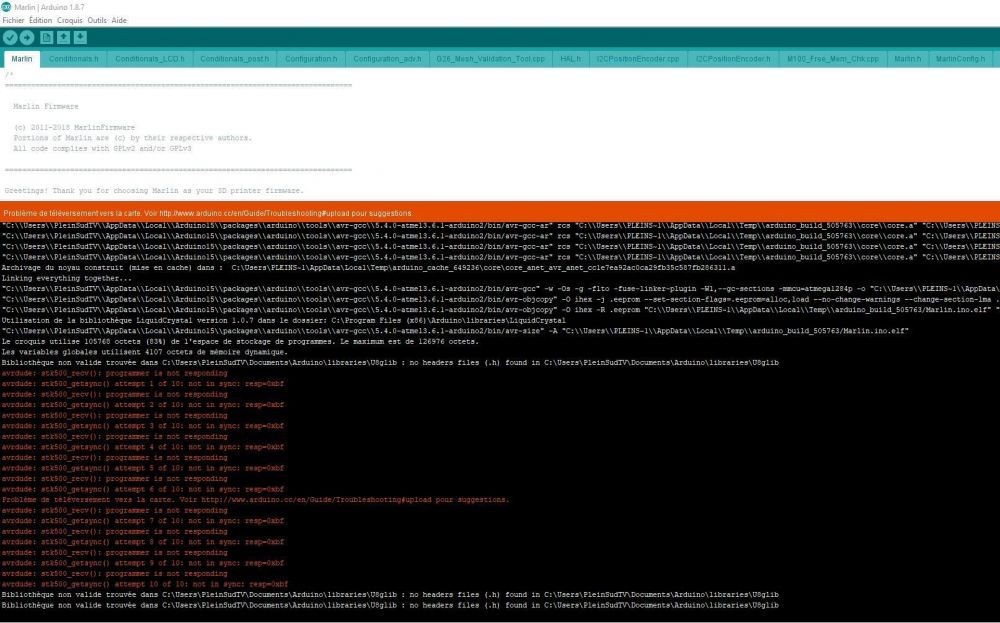Screen dimensions: 1000x623
Task: Open the I2CPositionEncoder.h tab
Action: (x=733, y=59)
